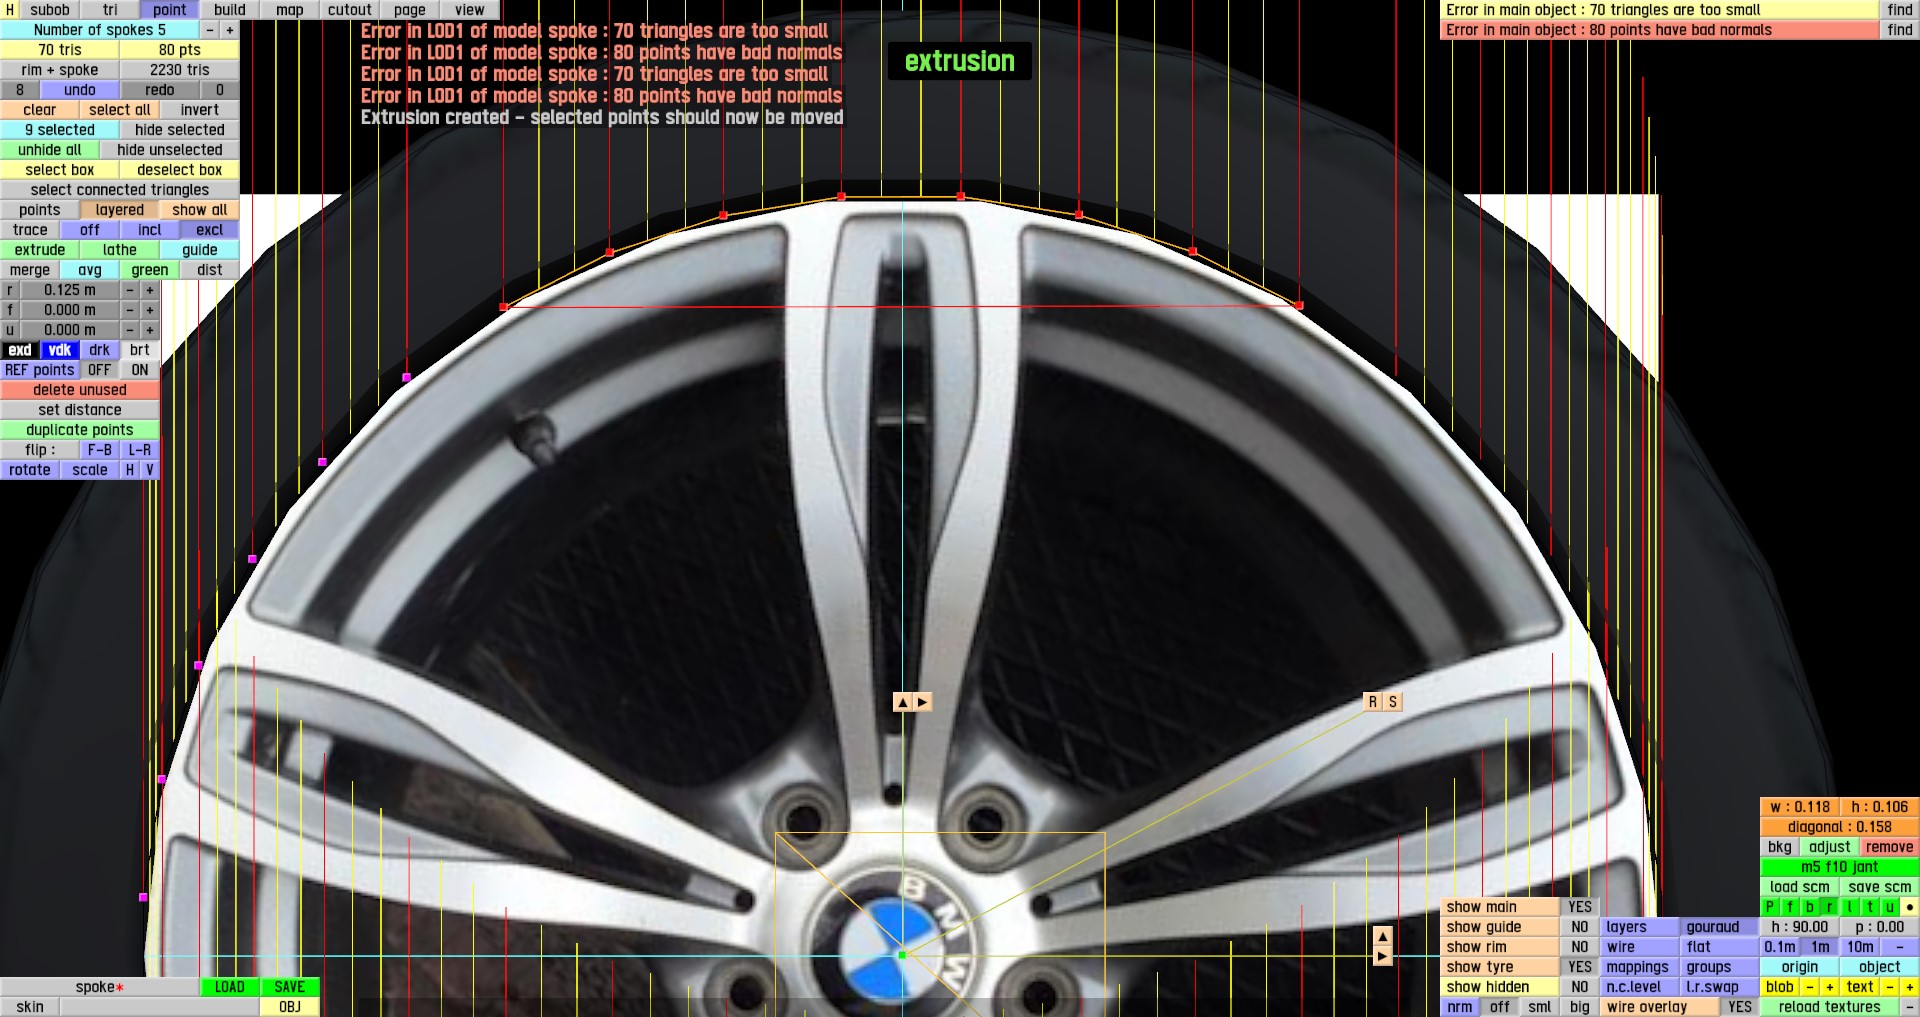Increase the number of spokes with plus
This screenshot has width=1920, height=1017.
pyautogui.click(x=230, y=30)
